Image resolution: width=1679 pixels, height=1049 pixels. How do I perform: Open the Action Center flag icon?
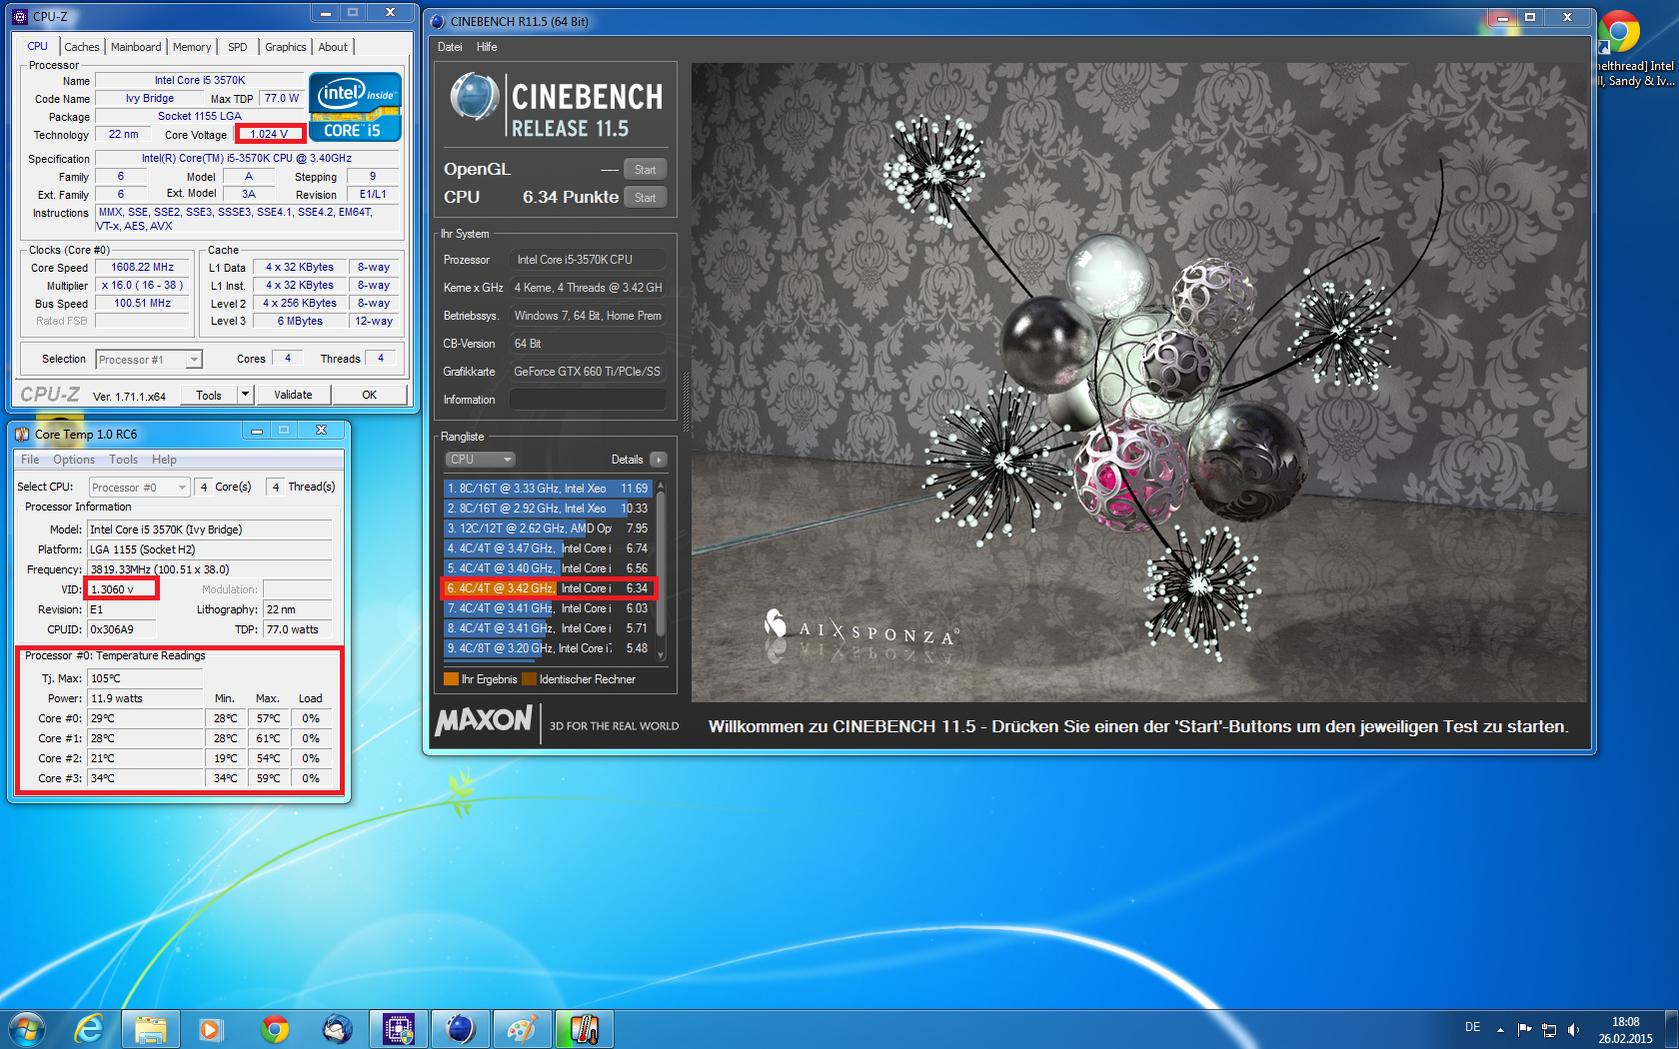pyautogui.click(x=1524, y=1029)
